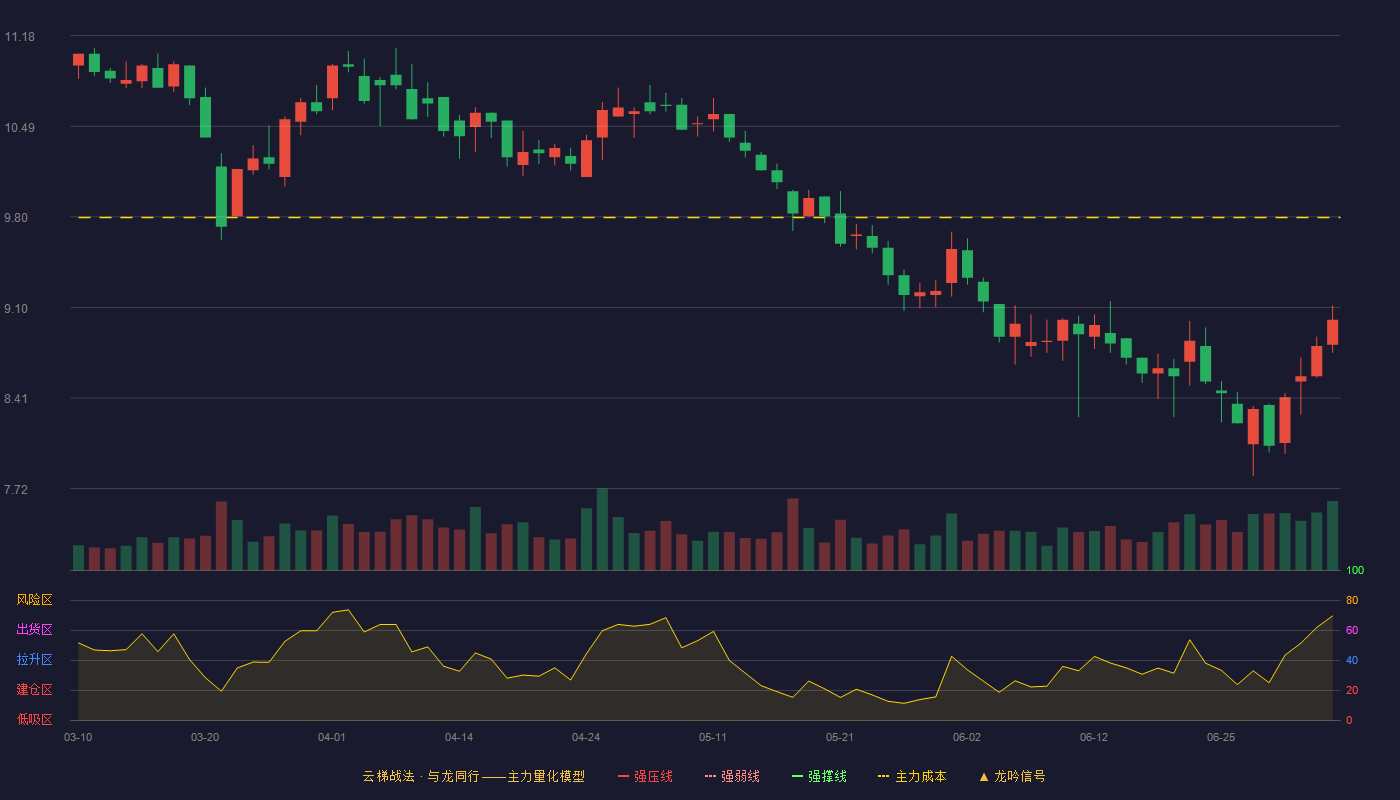Click the green 强撑线 legend line icon
Screen dimensions: 1400x800
click(x=797, y=776)
